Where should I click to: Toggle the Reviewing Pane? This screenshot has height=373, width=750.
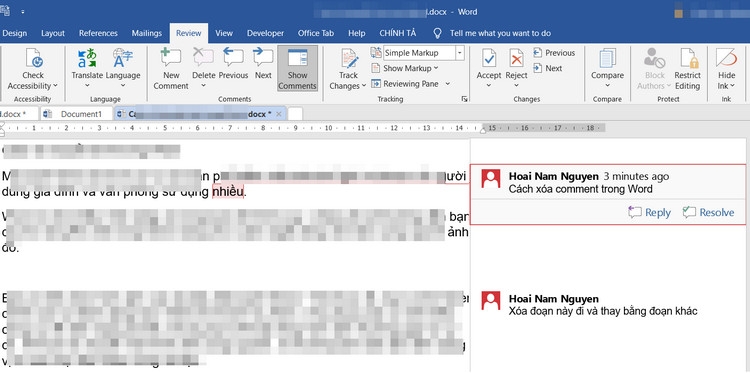411,84
